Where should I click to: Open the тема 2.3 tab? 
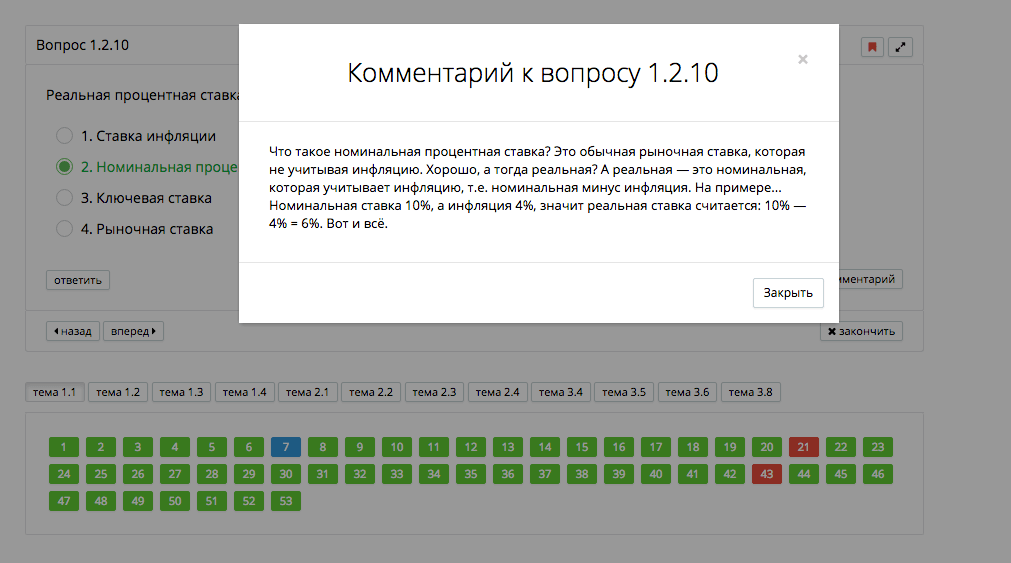pos(435,392)
